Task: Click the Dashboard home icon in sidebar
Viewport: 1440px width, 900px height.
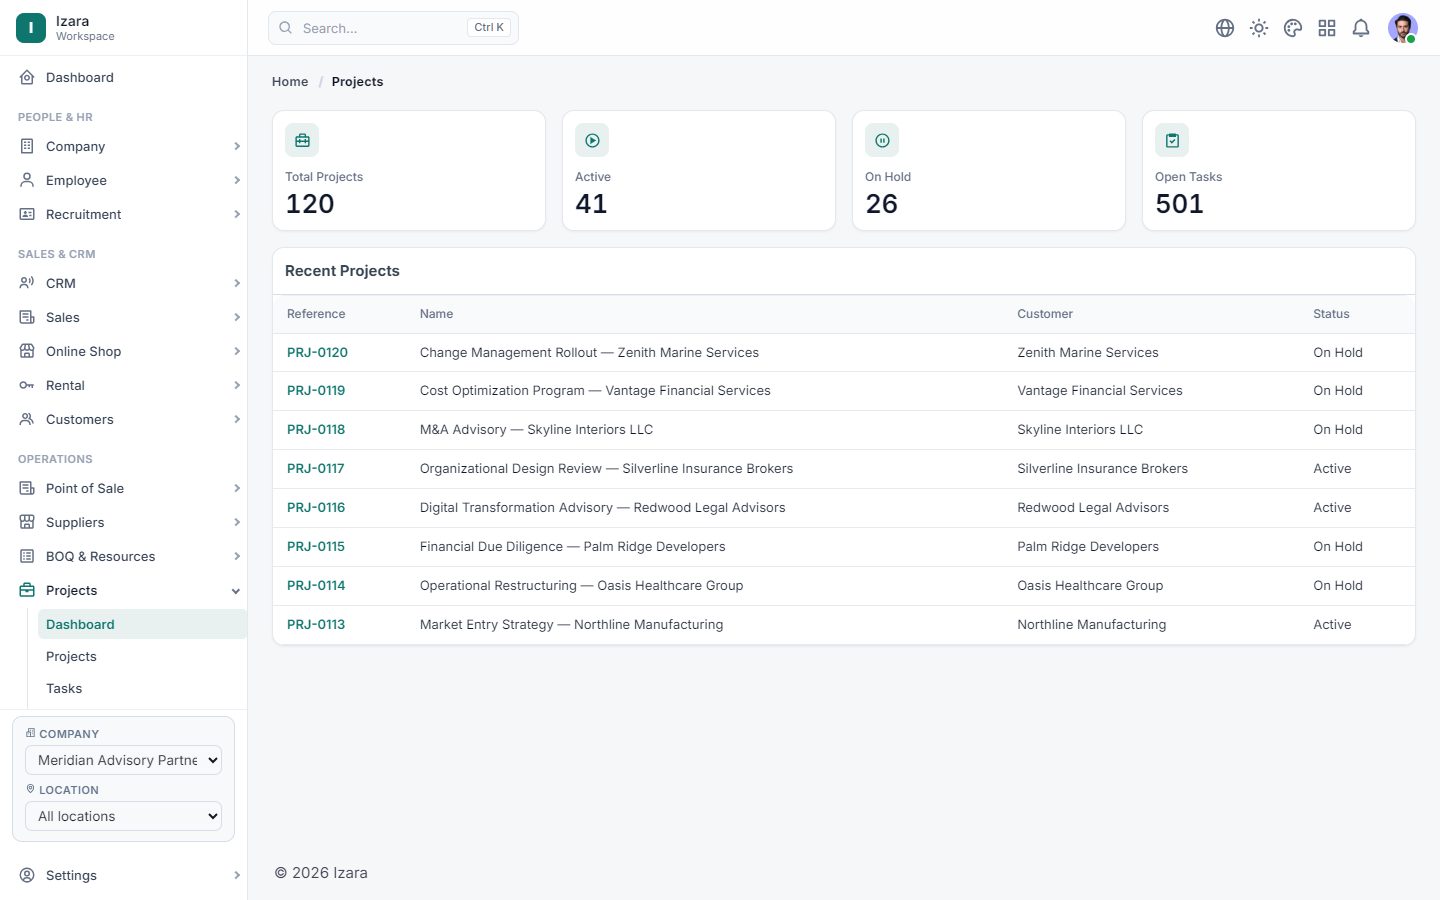Action: (27, 77)
